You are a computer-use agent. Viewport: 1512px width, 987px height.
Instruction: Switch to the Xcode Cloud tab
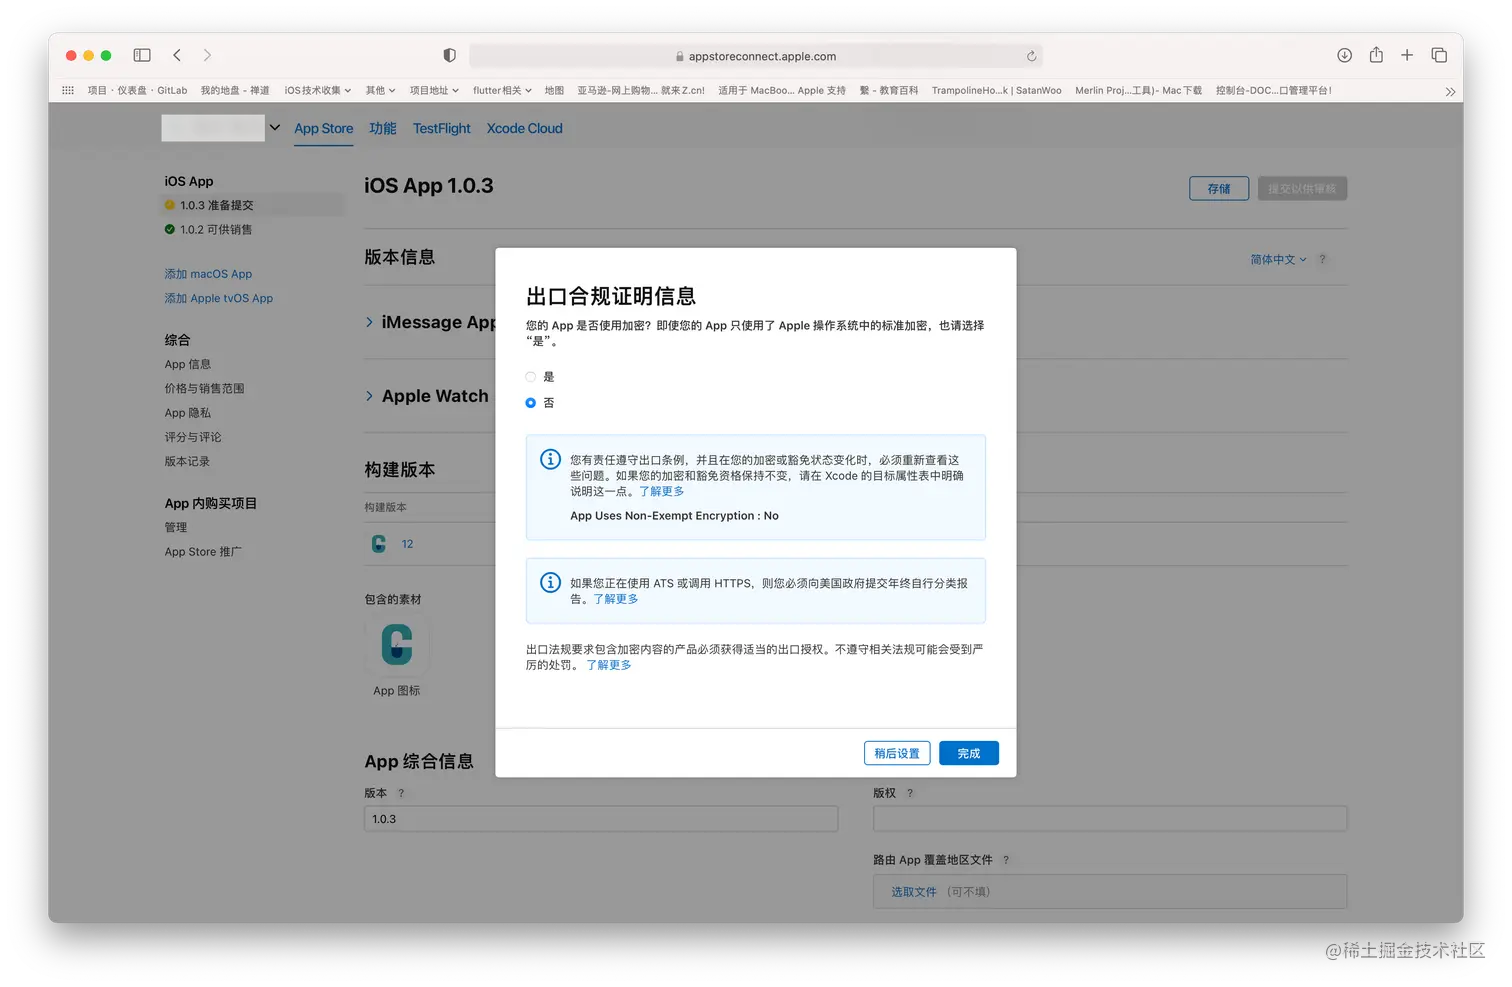524,128
